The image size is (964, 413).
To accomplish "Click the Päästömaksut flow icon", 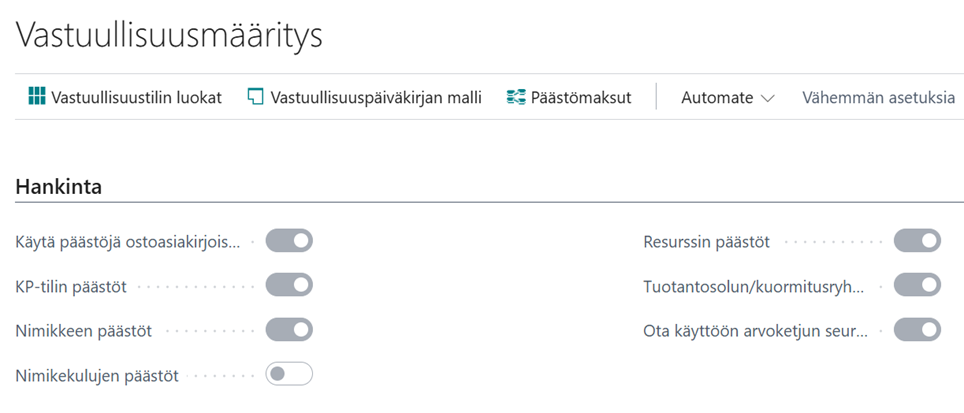I will [516, 97].
